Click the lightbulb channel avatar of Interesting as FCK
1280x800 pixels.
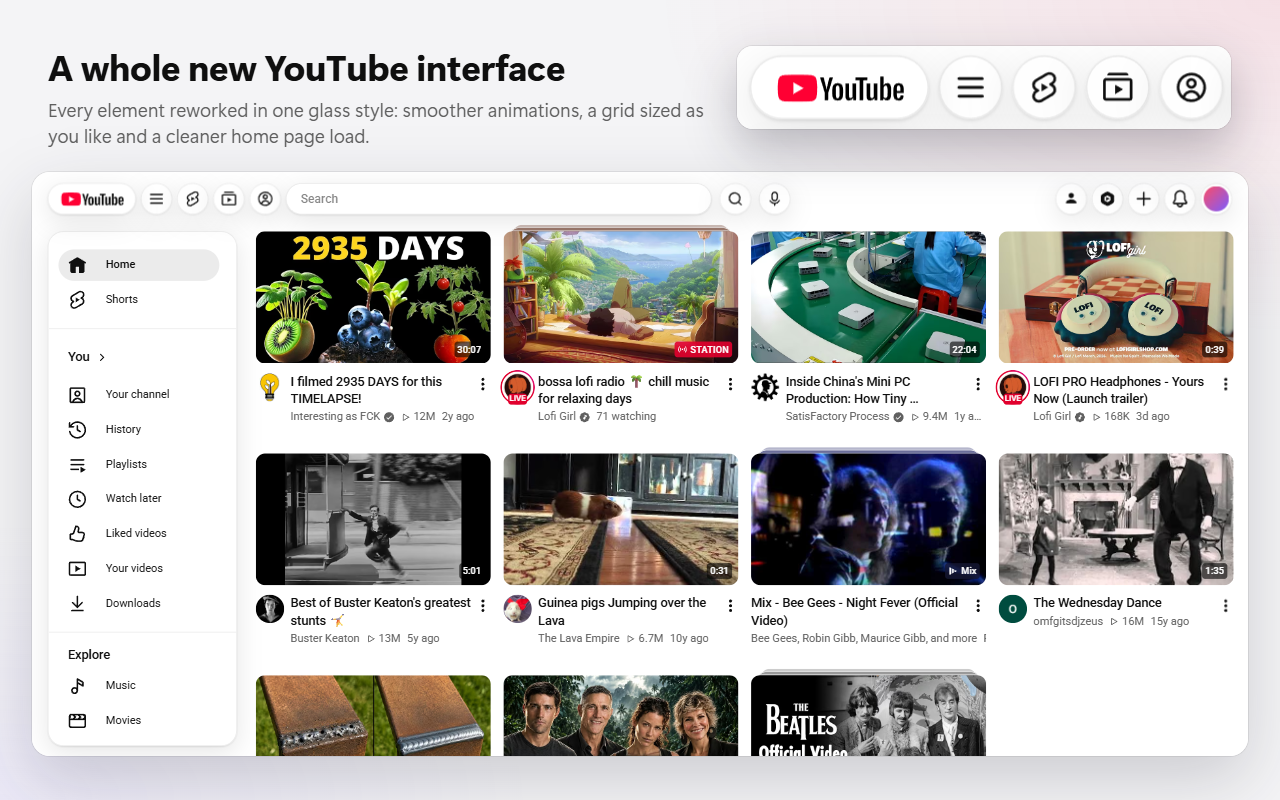pyautogui.click(x=270, y=387)
